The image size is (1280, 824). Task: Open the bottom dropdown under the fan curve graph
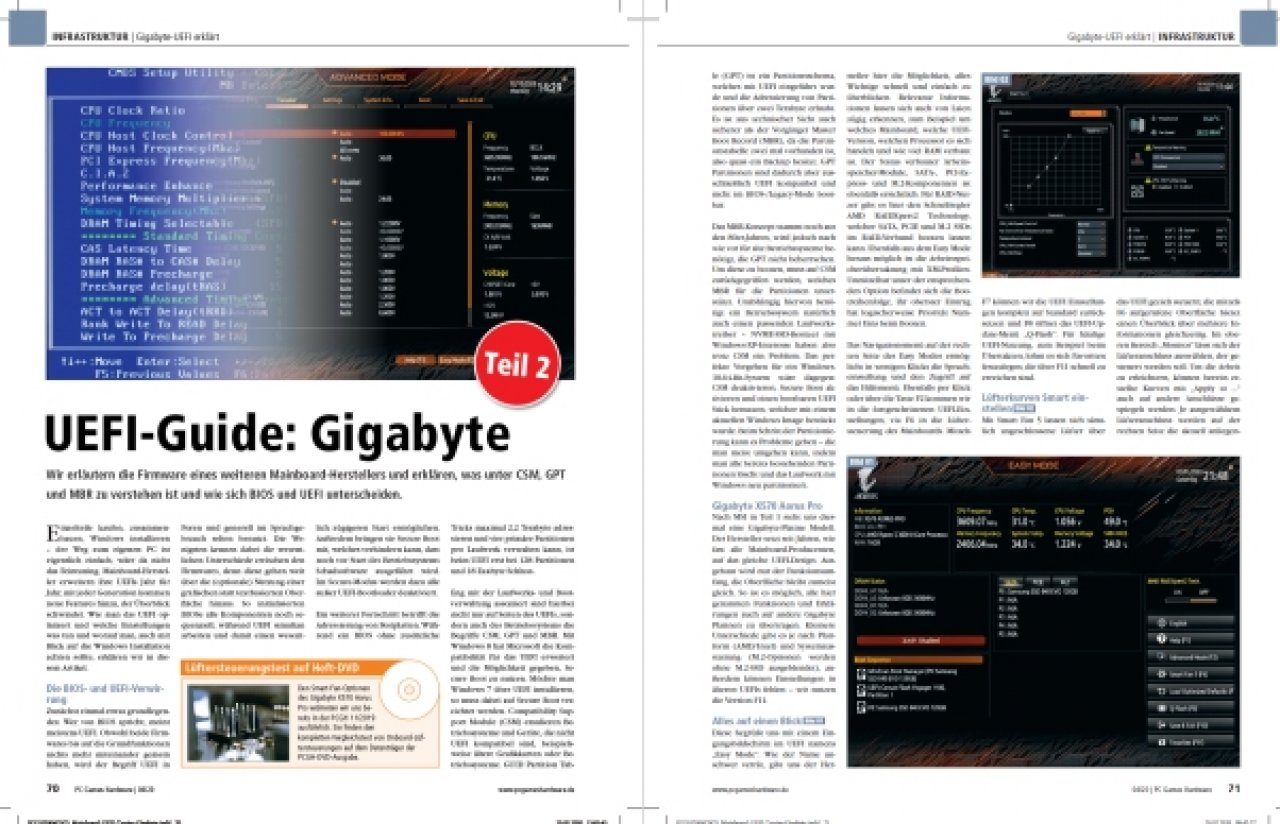(1092, 253)
